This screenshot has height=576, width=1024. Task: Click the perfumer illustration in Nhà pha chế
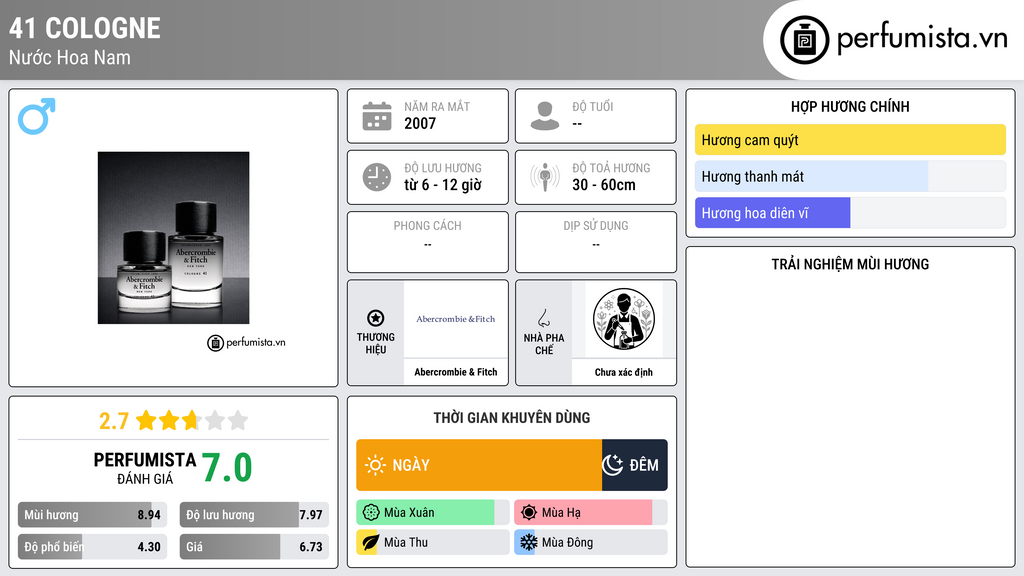pos(624,319)
